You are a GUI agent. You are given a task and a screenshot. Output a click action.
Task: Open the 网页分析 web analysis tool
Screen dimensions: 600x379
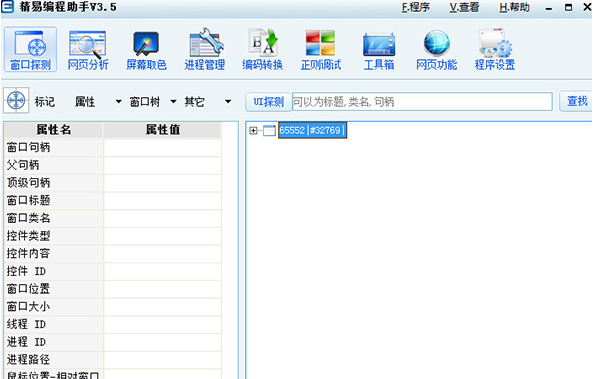[x=88, y=49]
